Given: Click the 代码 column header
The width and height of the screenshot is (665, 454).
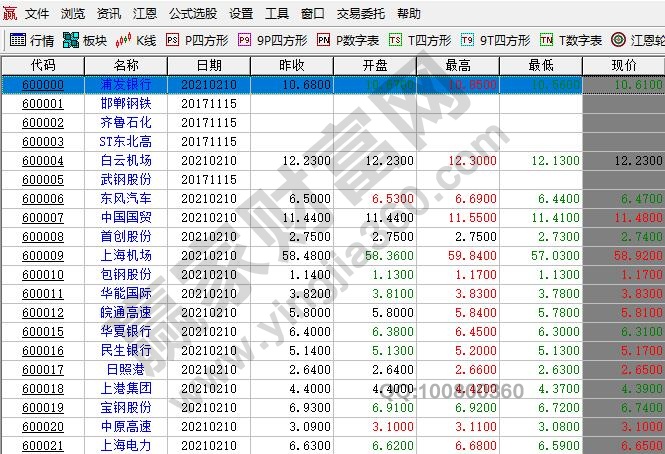Looking at the screenshot, I should pos(43,65).
